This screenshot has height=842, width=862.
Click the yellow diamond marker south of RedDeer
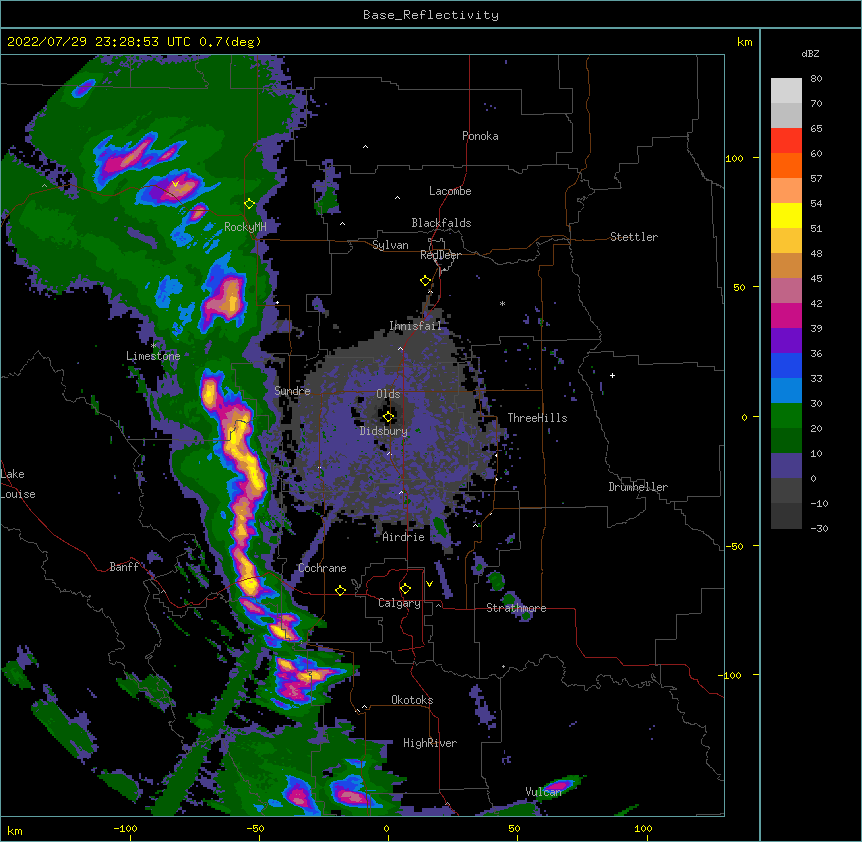pyautogui.click(x=426, y=281)
